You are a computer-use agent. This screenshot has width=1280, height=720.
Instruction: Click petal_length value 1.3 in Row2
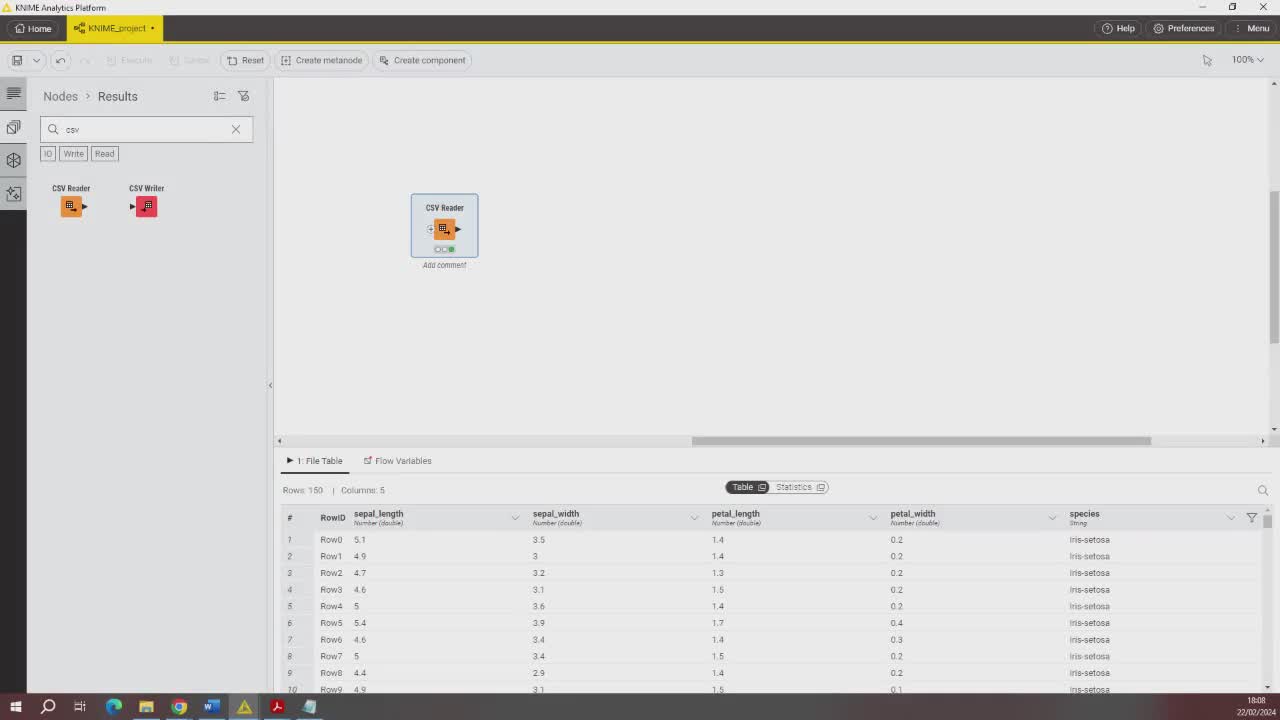(x=718, y=573)
